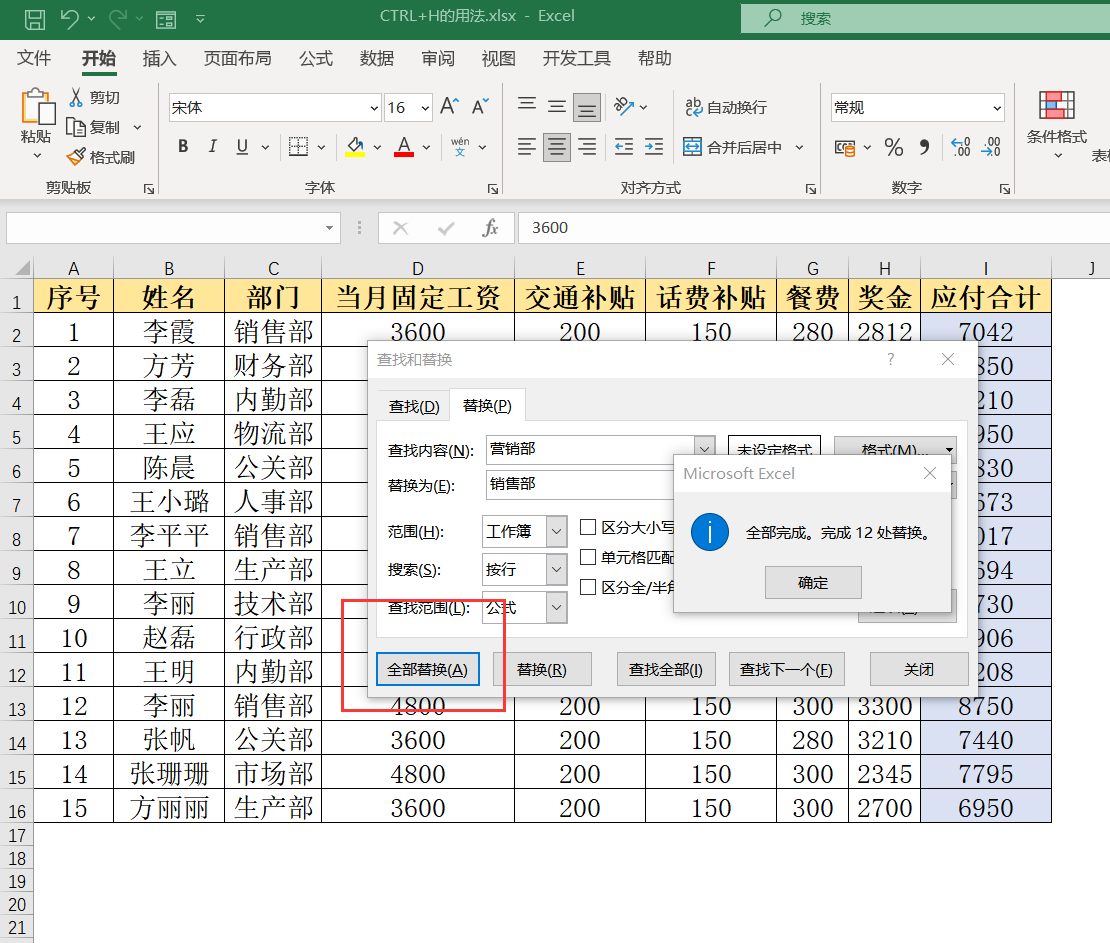
Task: Align text to the right
Action: coord(587,147)
